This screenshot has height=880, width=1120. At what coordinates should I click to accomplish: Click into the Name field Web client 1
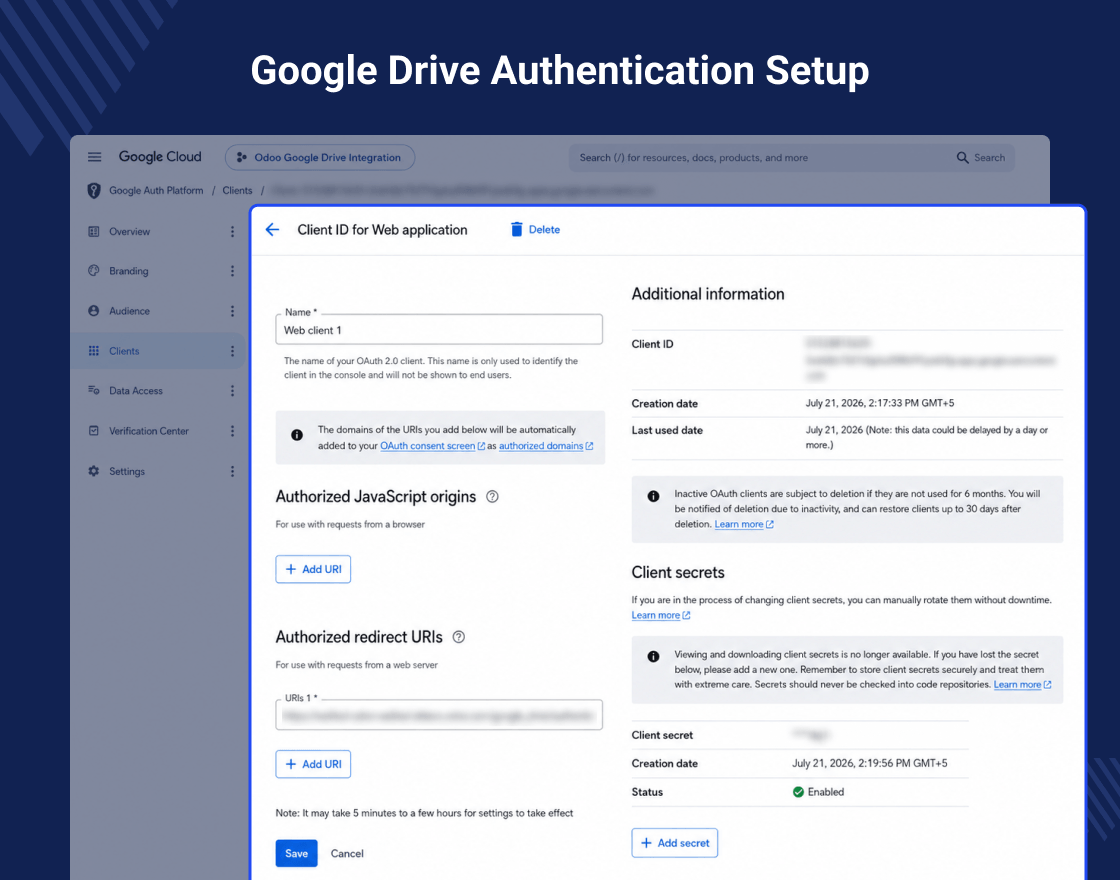pos(439,330)
